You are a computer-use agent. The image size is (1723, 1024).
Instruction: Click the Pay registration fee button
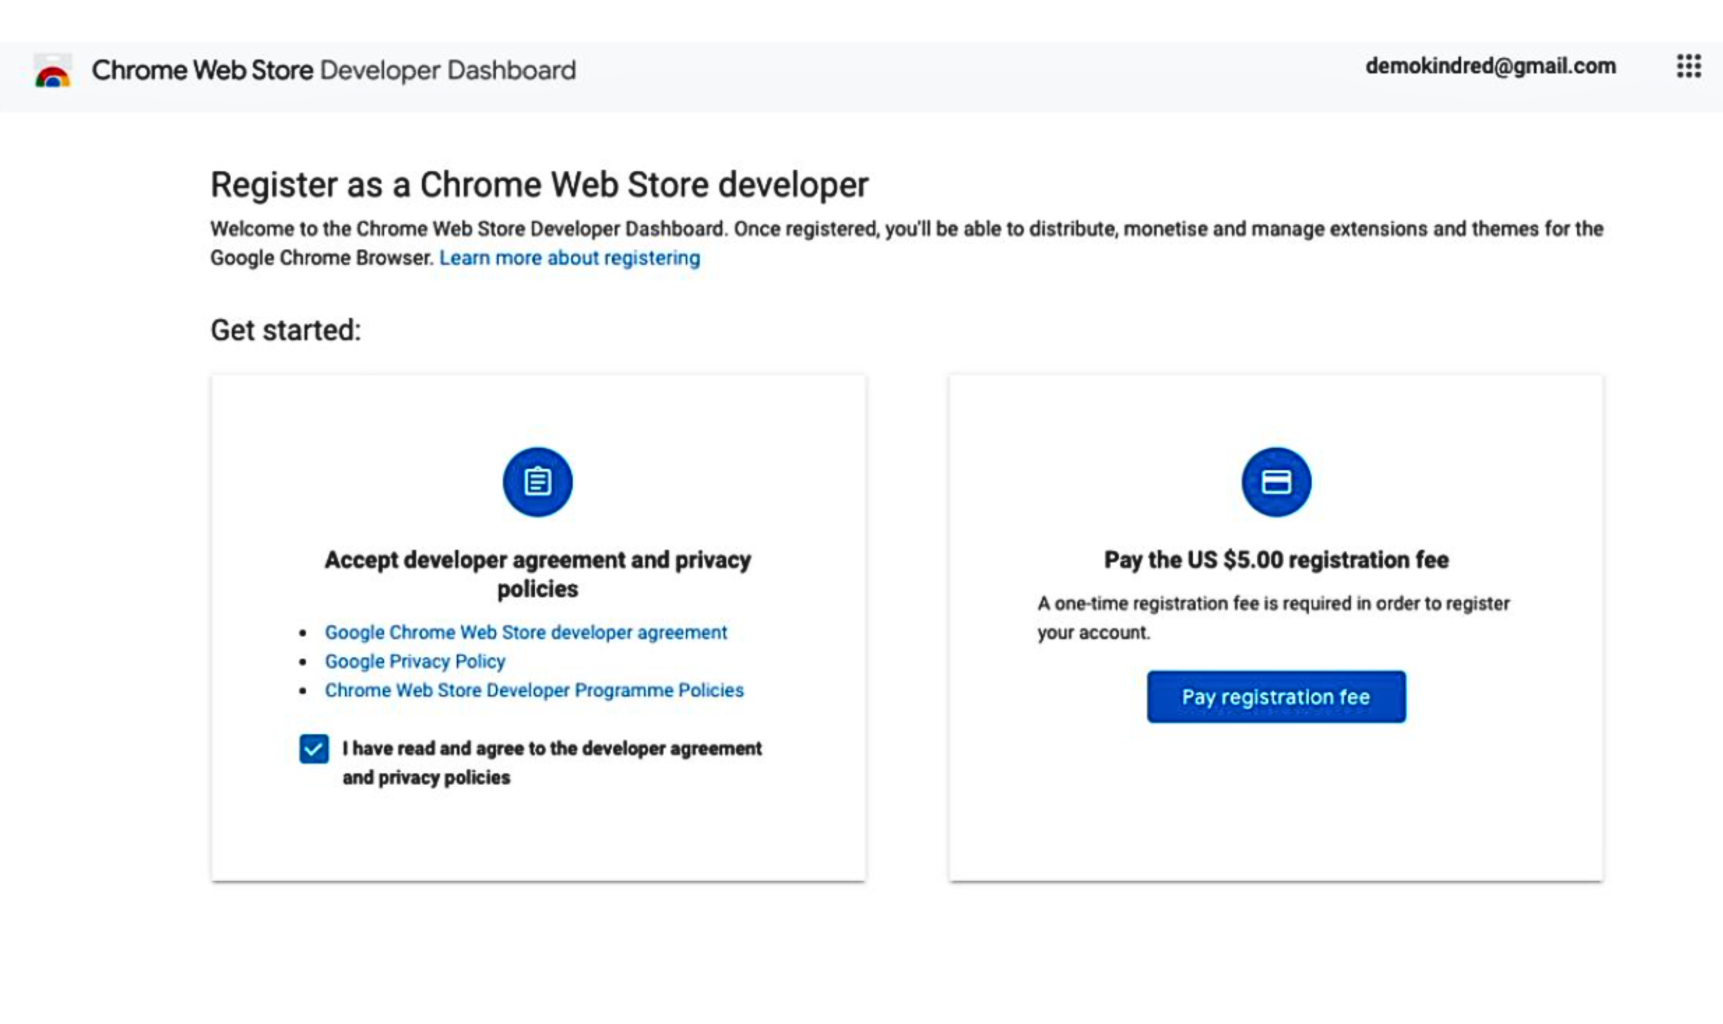pyautogui.click(x=1276, y=697)
